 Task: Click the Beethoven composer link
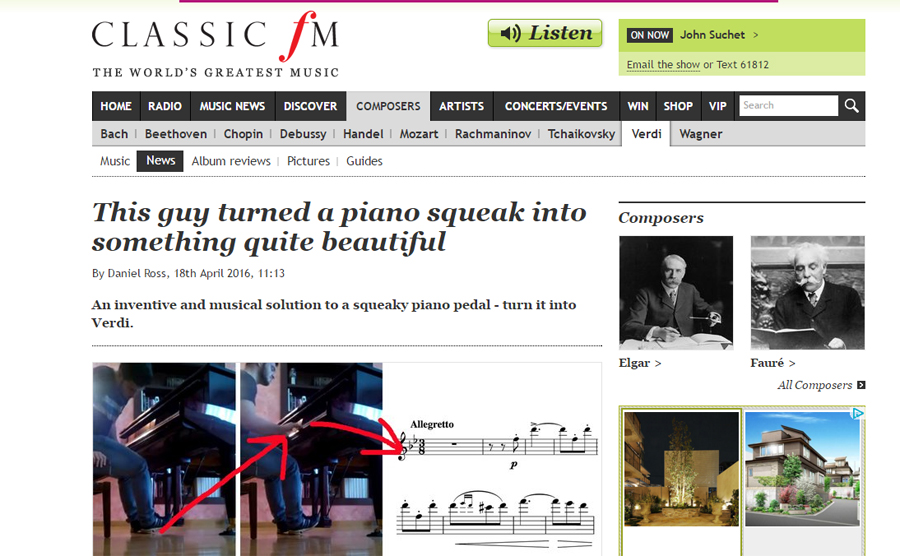(x=176, y=134)
